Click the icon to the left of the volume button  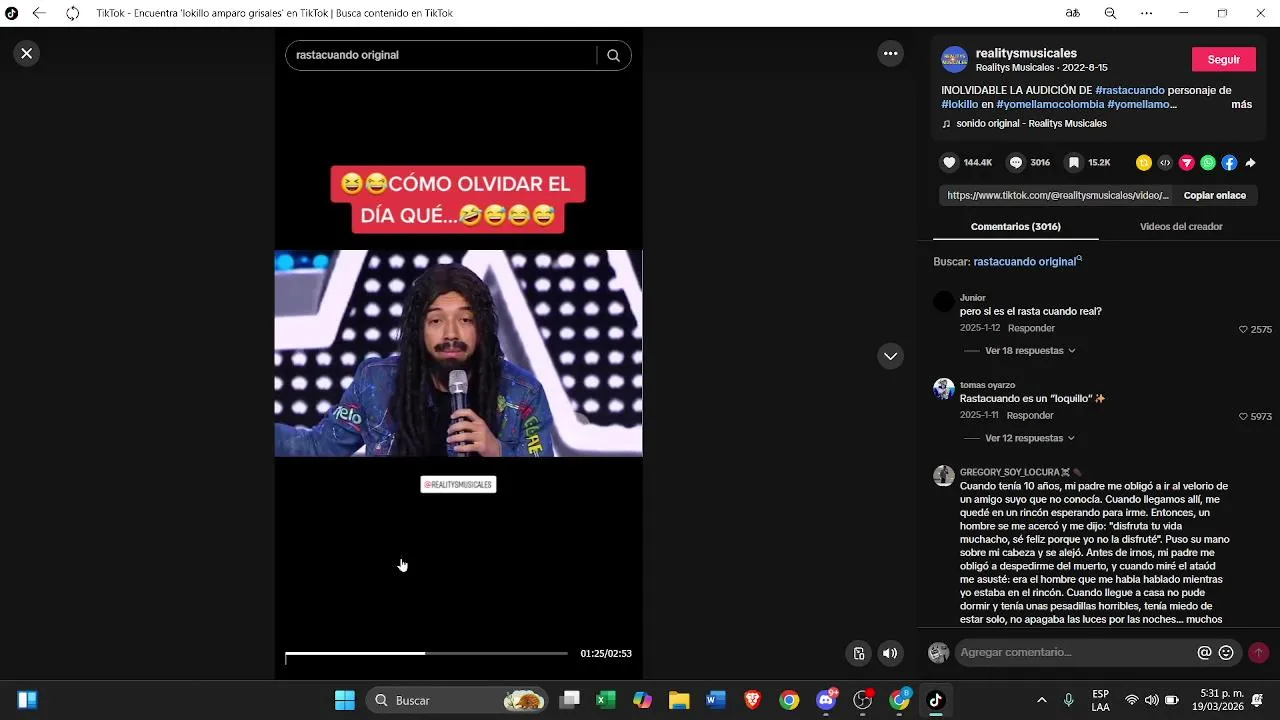click(858, 654)
